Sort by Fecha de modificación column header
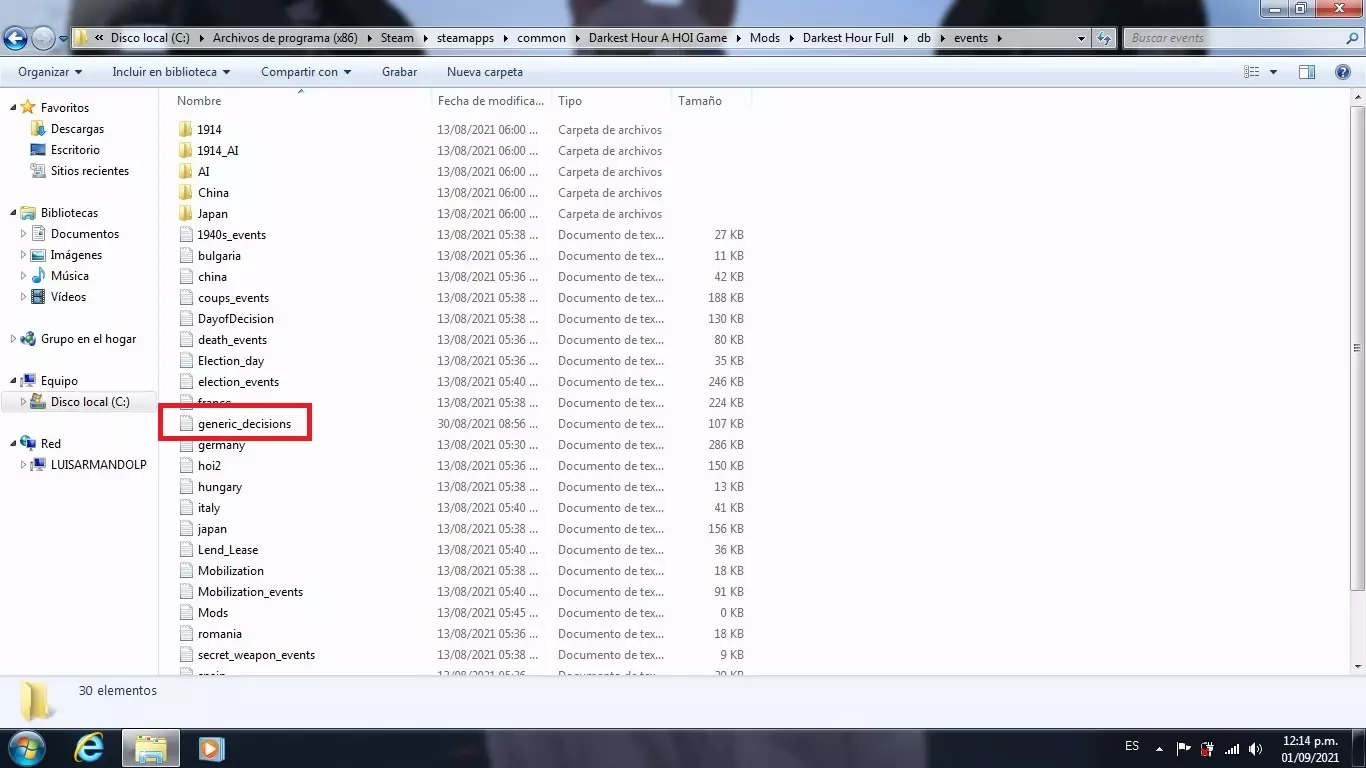This screenshot has height=768, width=1366. tap(491, 101)
